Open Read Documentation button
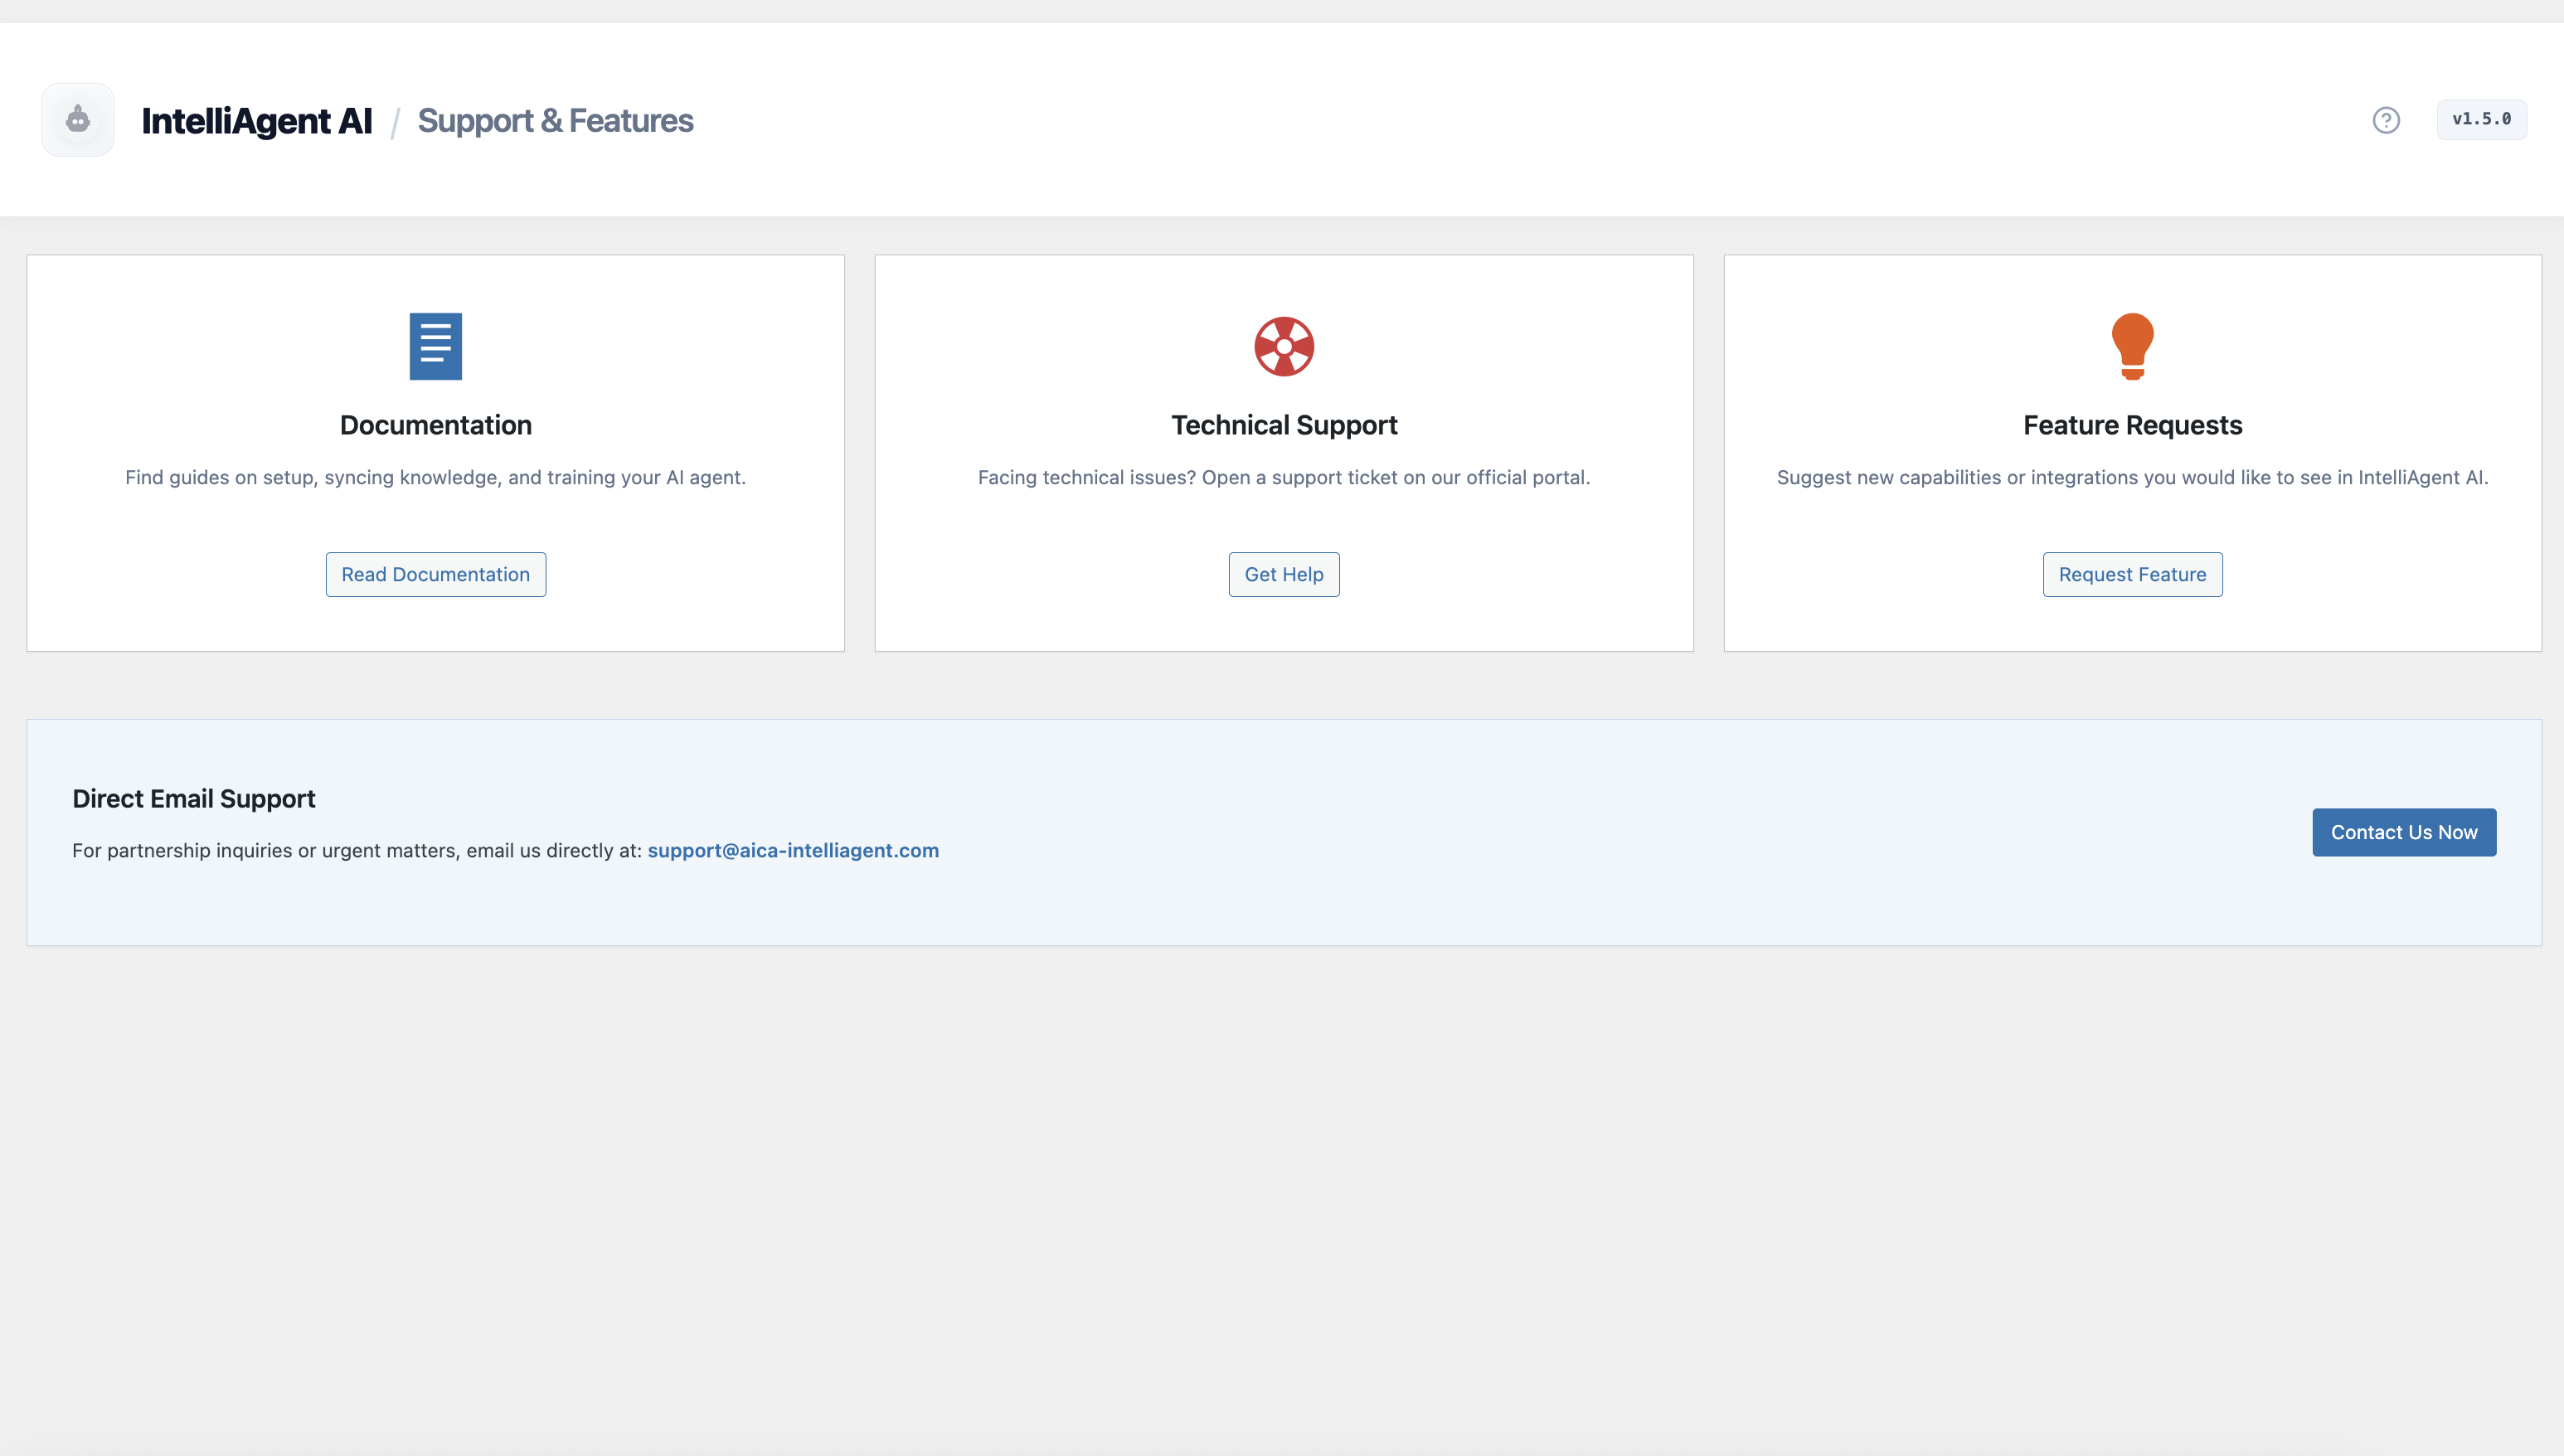2564x1456 pixels. tap(436, 574)
